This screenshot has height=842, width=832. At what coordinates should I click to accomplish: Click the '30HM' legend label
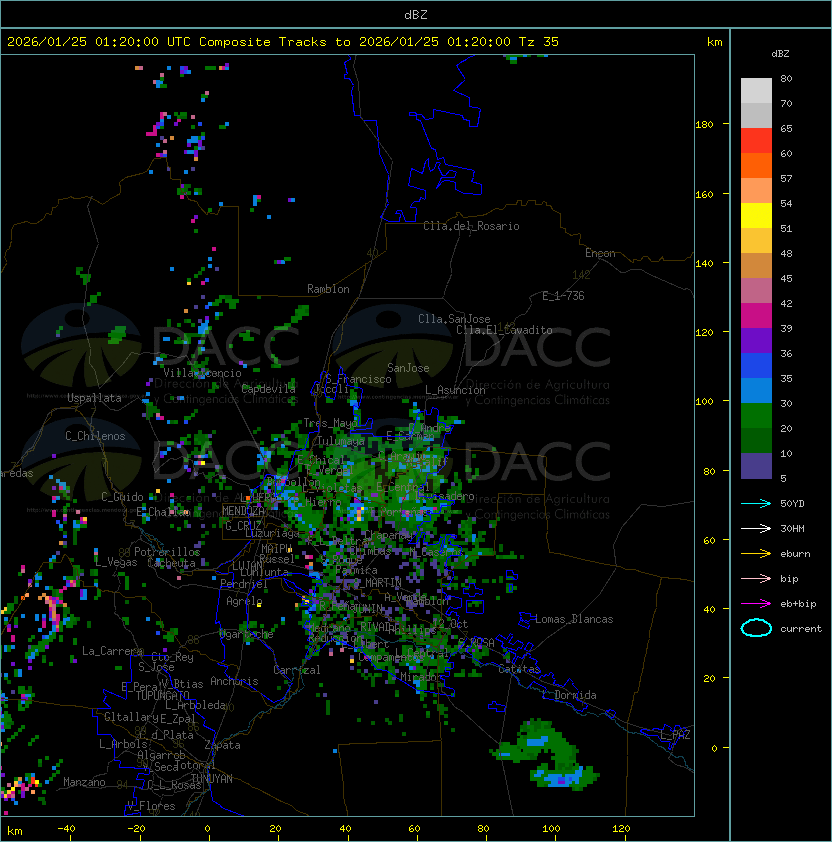pyautogui.click(x=792, y=528)
